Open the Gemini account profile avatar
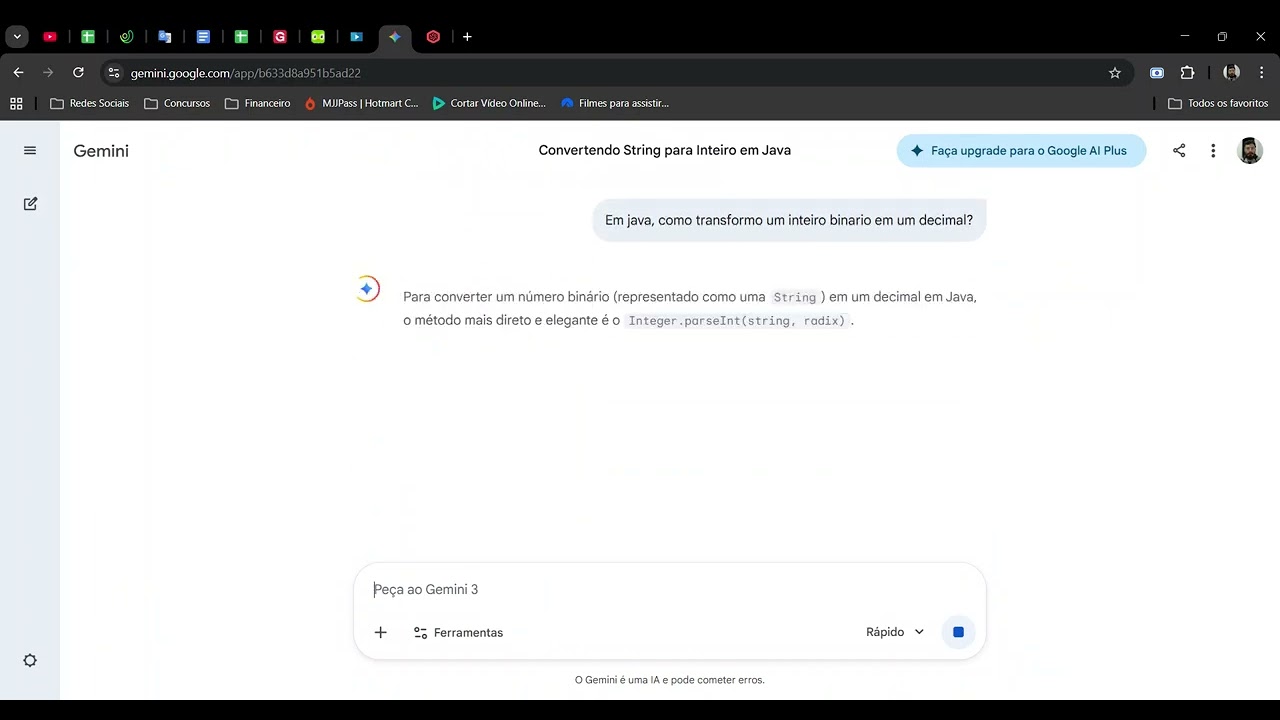The image size is (1280, 720). click(x=1250, y=151)
